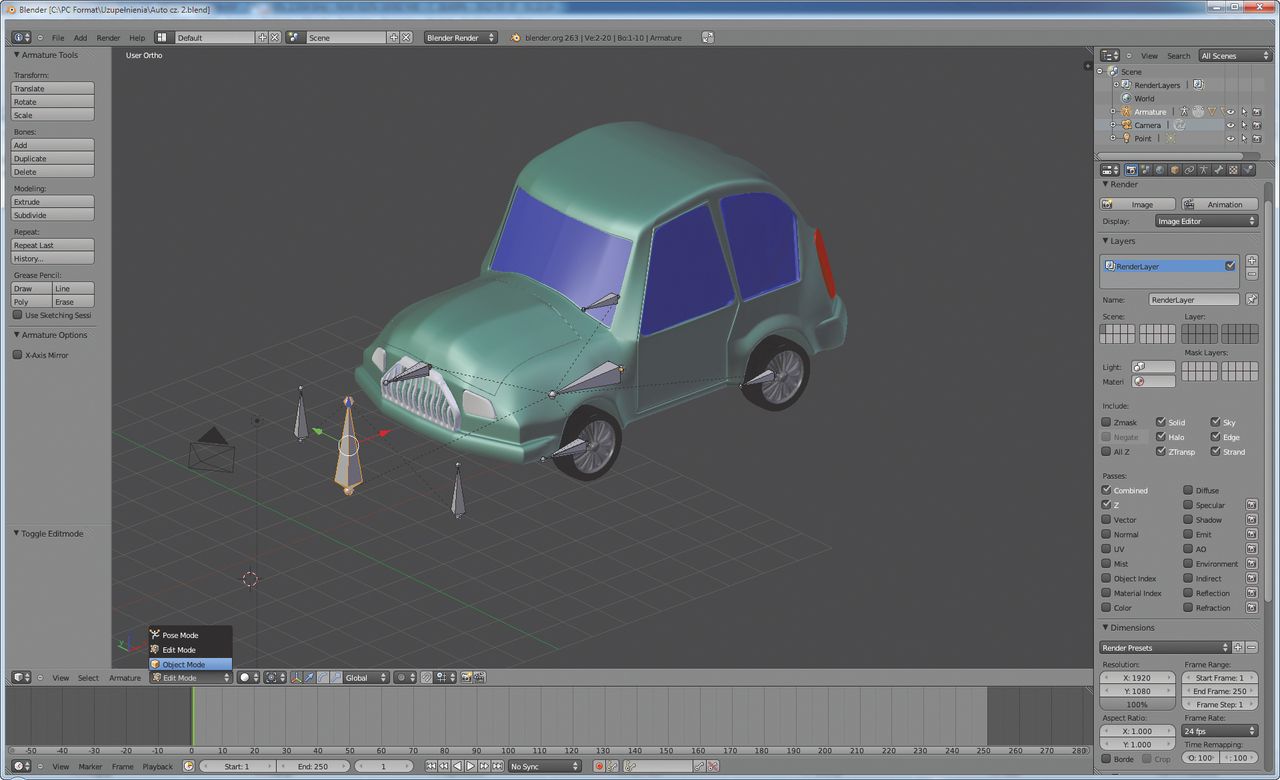Enable the Vector pass checkbox
Image resolution: width=1280 pixels, height=780 pixels.
[1106, 520]
